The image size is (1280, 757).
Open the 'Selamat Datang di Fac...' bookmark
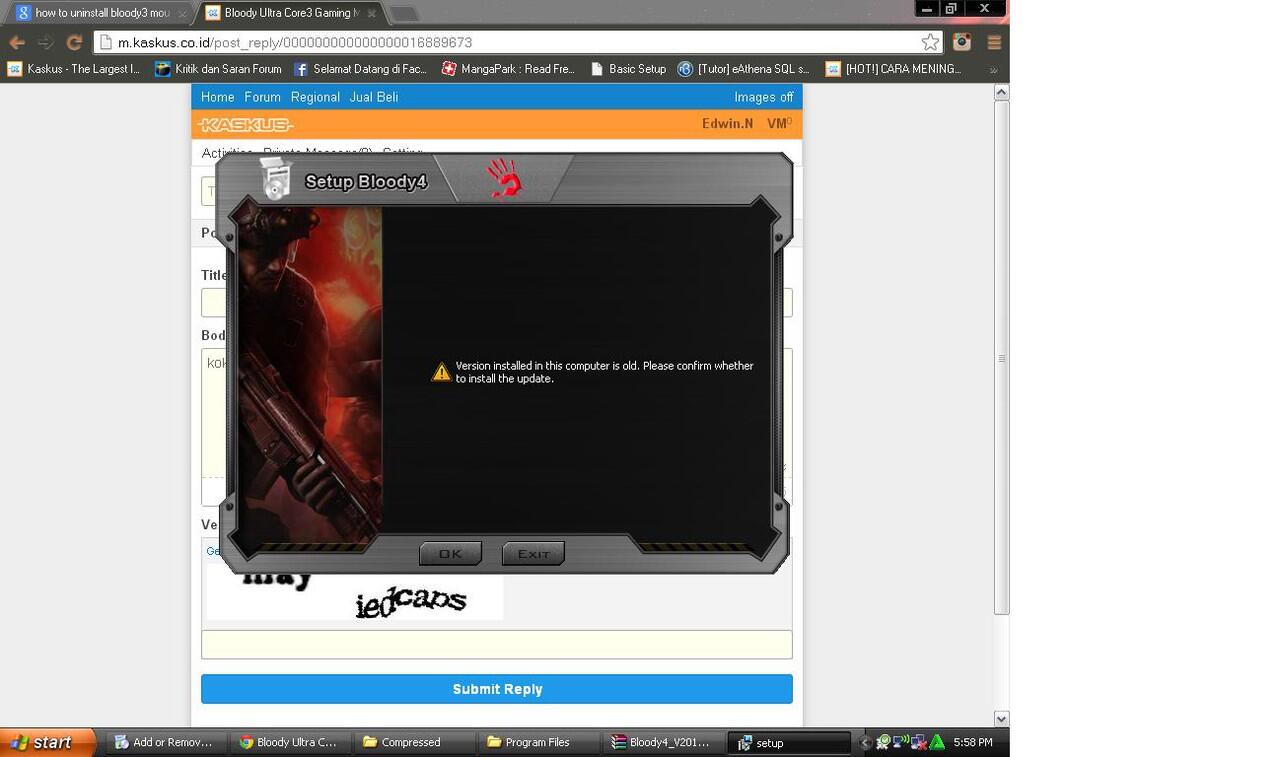pyautogui.click(x=360, y=69)
